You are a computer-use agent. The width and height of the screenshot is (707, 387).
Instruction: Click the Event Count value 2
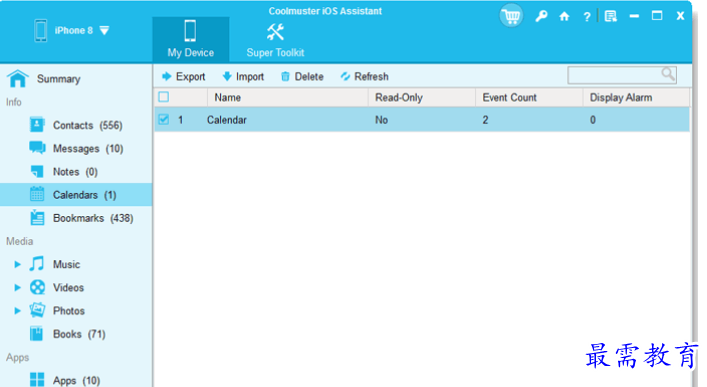485,120
